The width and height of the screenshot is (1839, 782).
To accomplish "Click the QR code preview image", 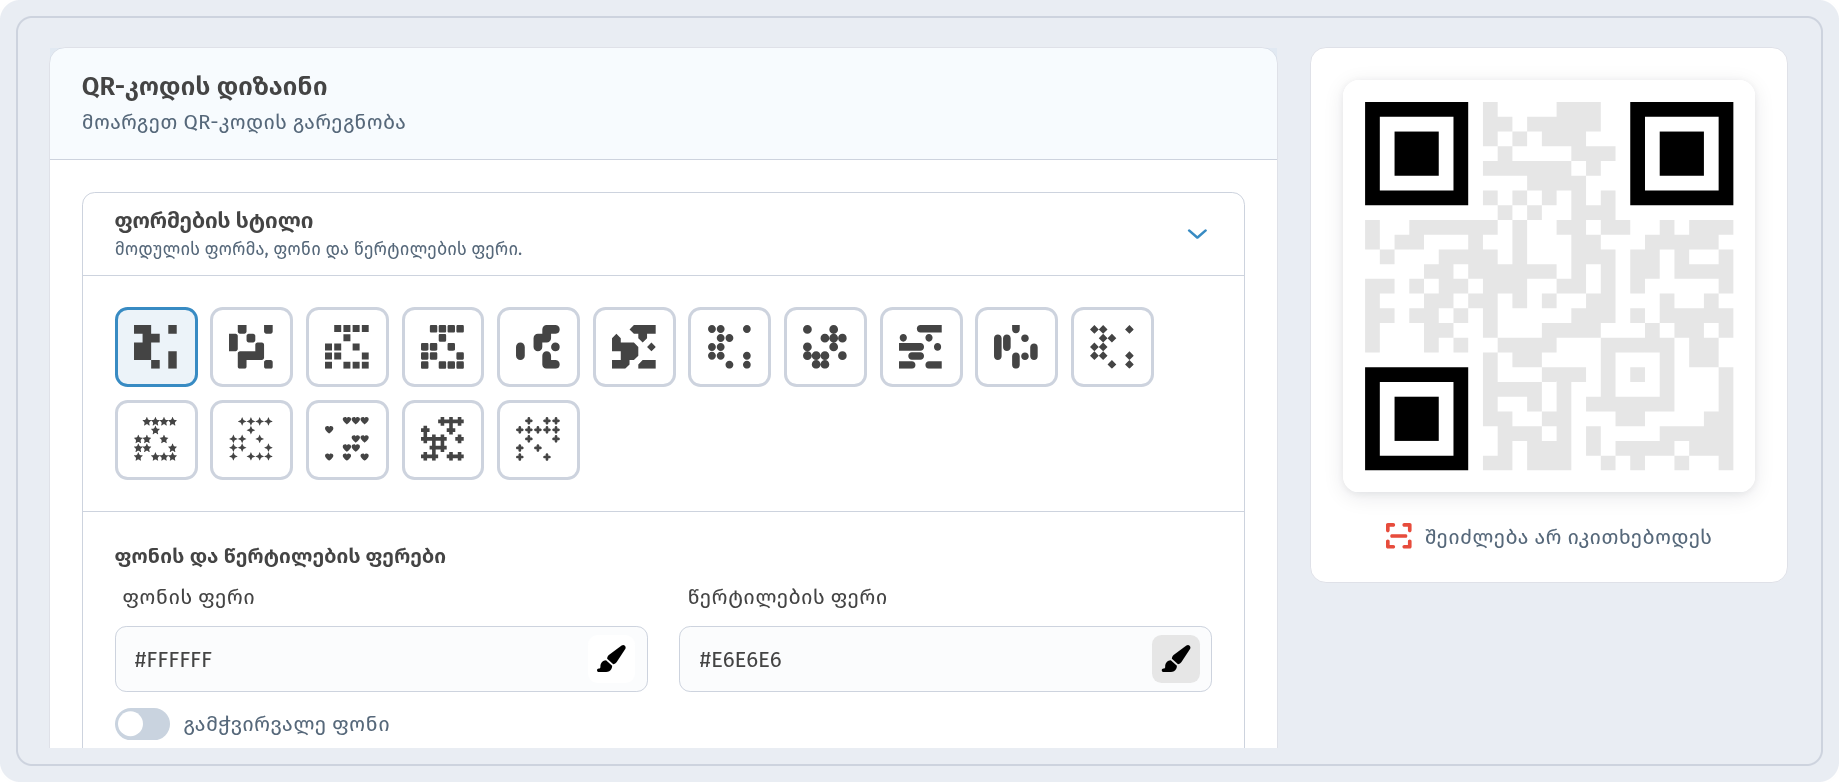I will tap(1549, 286).
